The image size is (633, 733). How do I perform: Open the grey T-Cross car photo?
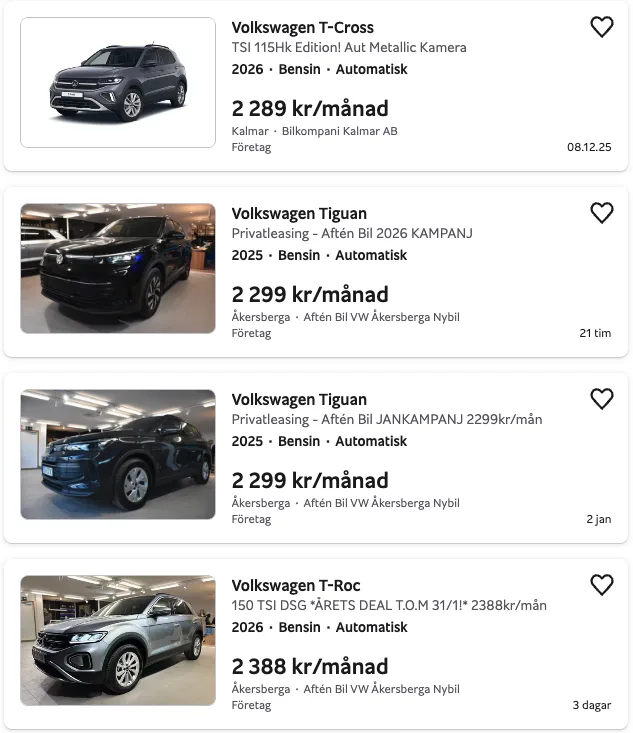[x=118, y=83]
